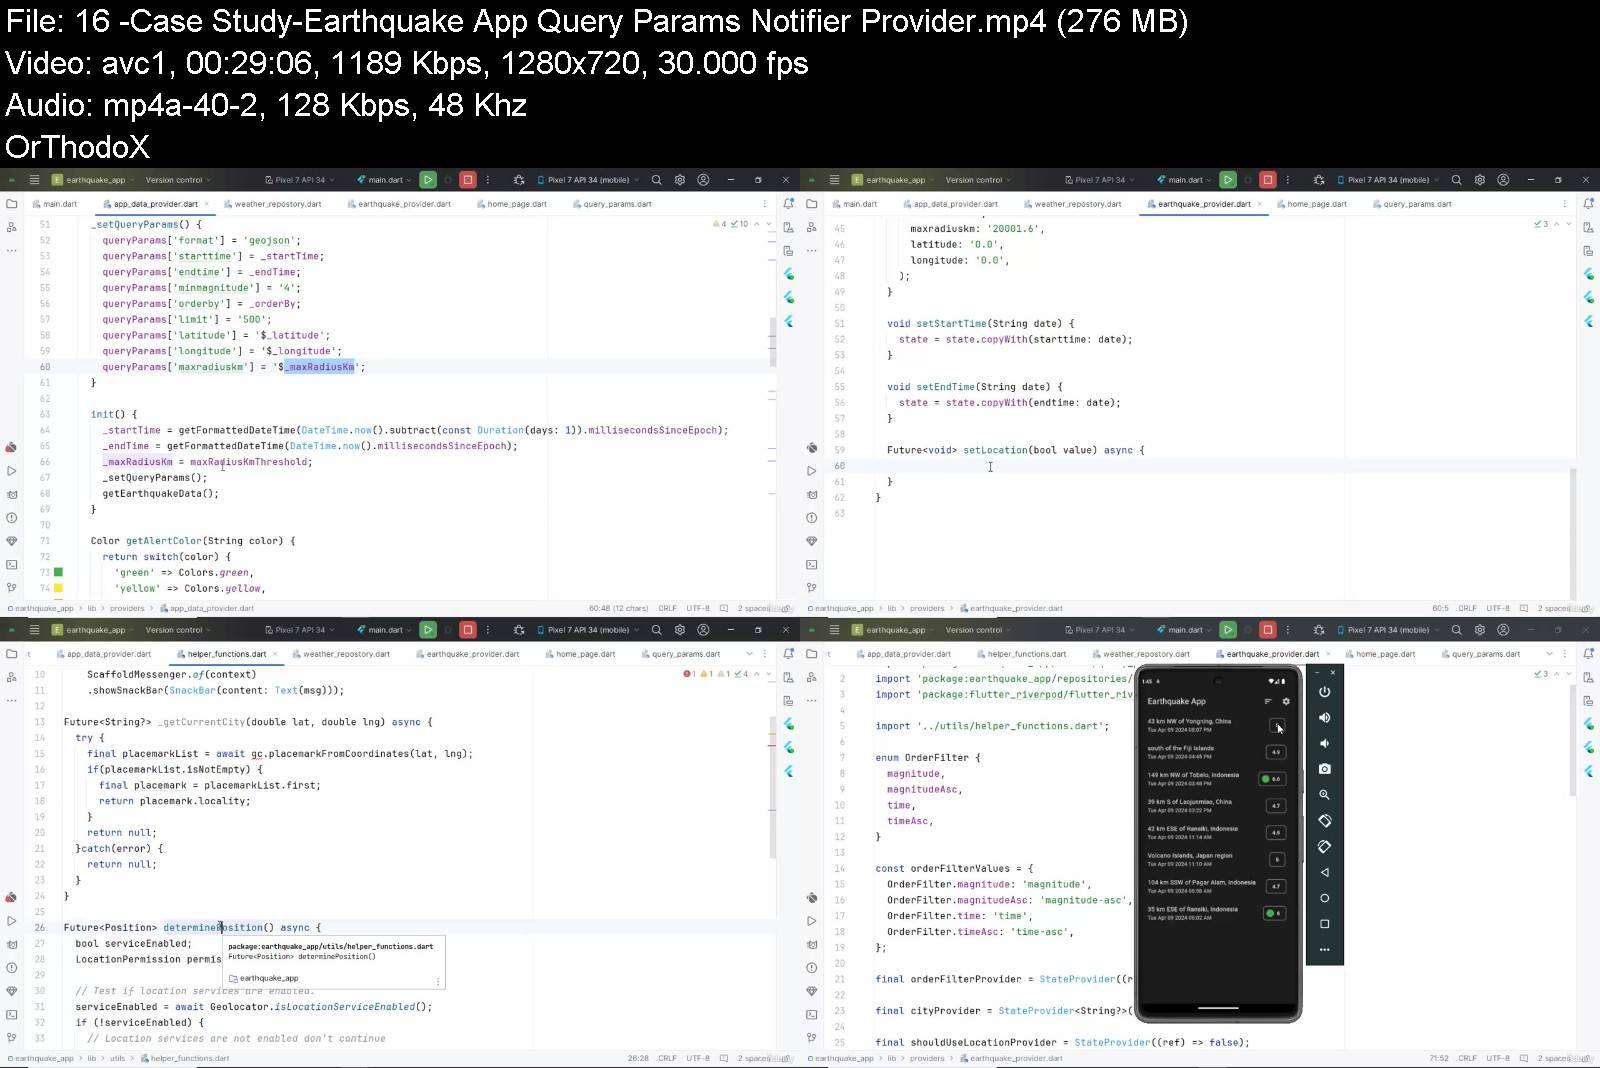Expand the hidden tabs chevron in helper_functions window

[x=749, y=654]
